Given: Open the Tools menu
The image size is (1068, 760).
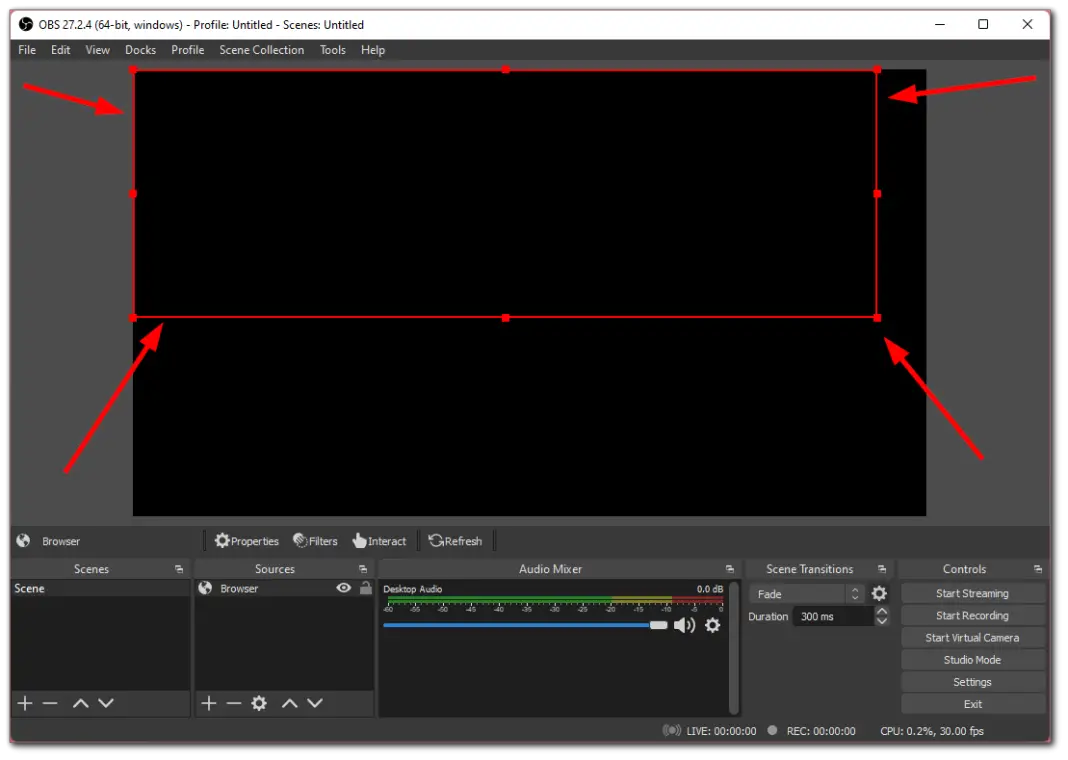Looking at the screenshot, I should (x=332, y=49).
